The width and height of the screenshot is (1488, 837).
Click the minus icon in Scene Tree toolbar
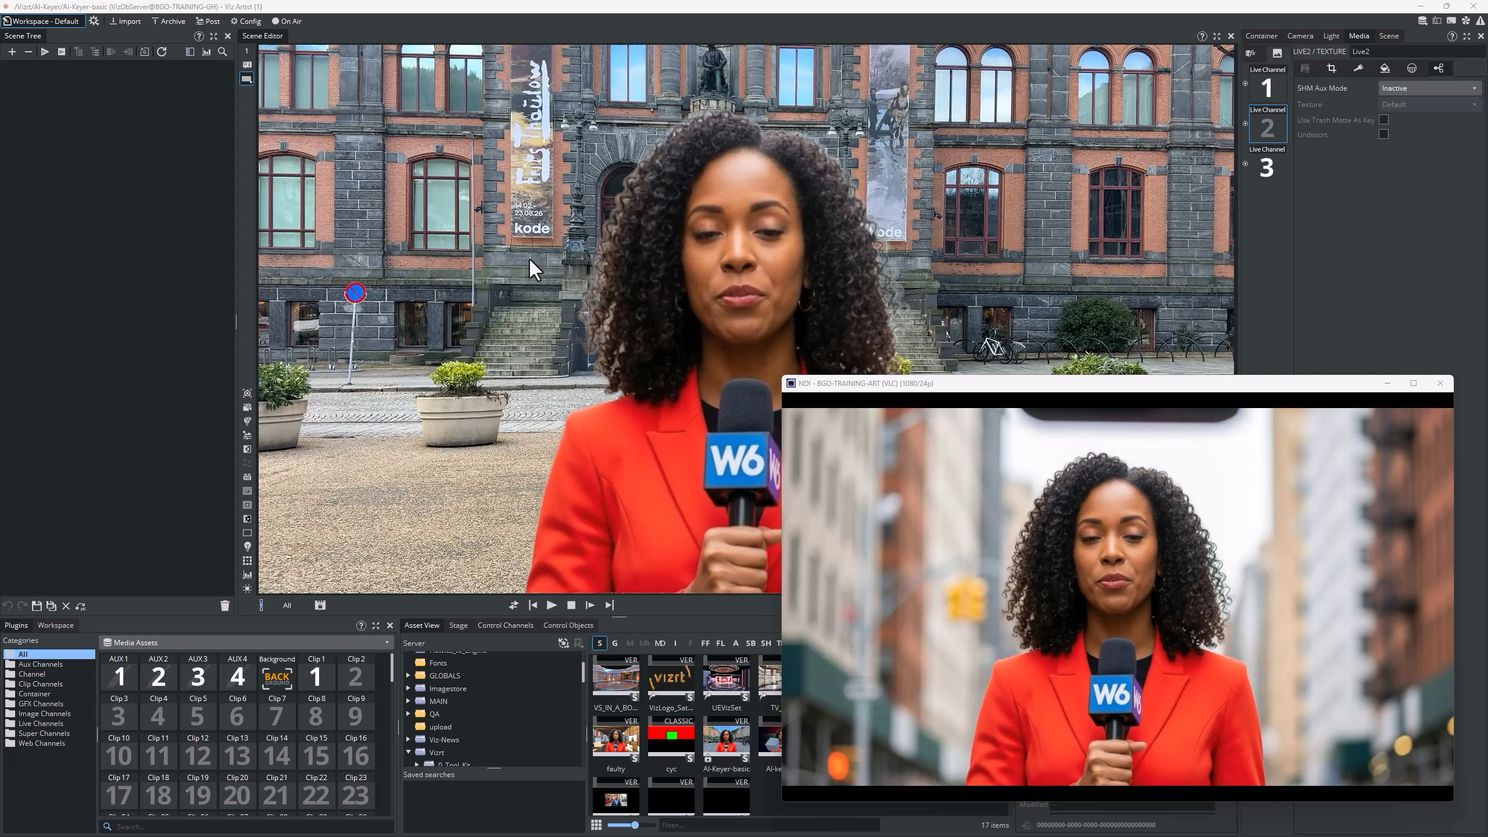[28, 52]
